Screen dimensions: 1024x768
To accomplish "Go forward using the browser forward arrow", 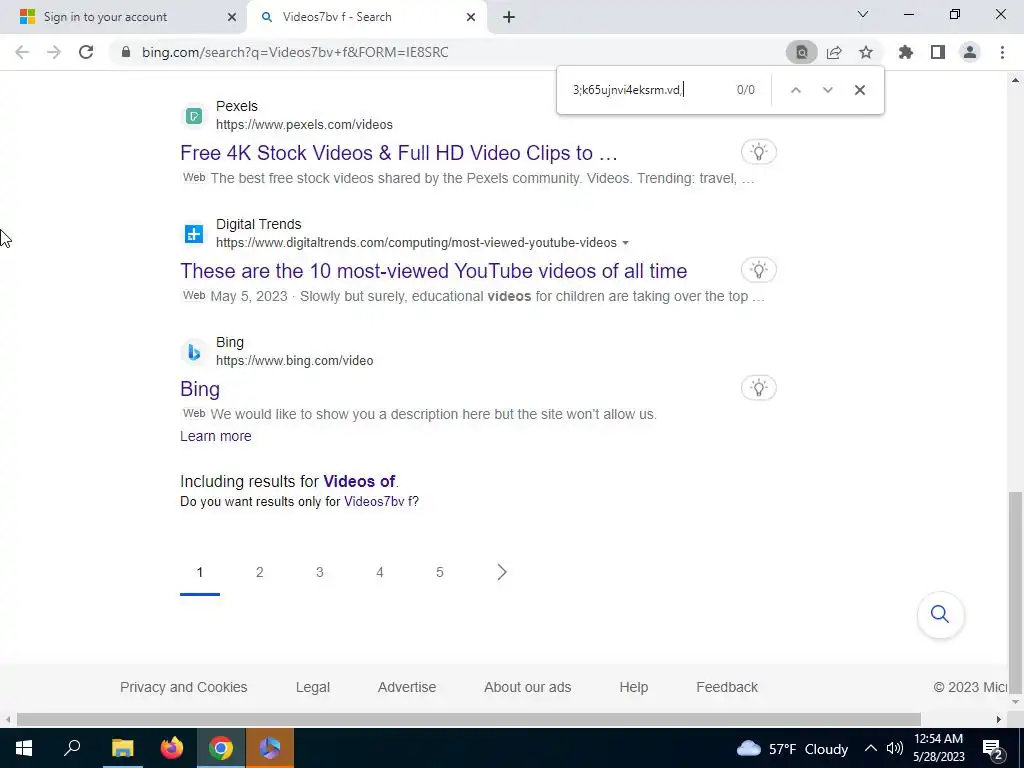I will point(54,52).
